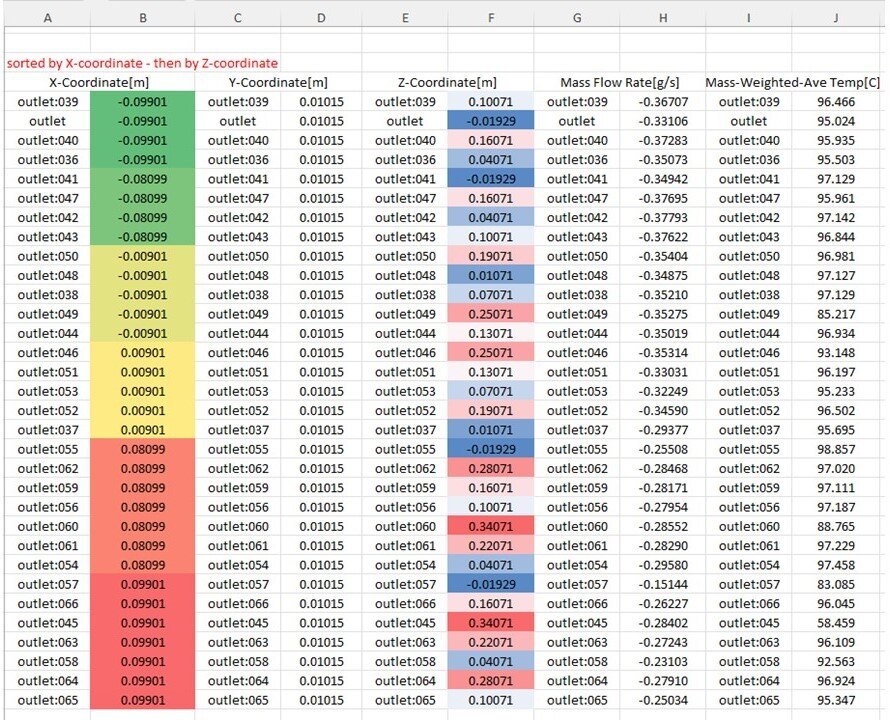This screenshot has width=890, height=720.
Task: Click the temperature cell showing 83.085
Action: (x=837, y=585)
